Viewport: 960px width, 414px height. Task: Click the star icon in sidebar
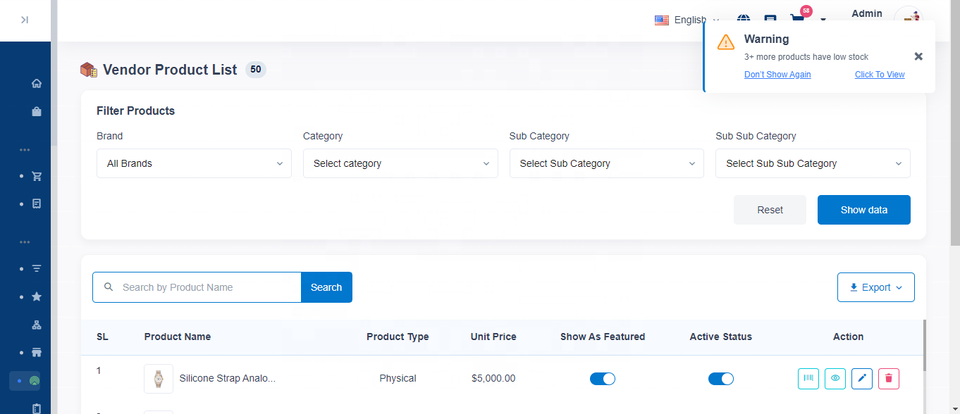click(37, 297)
